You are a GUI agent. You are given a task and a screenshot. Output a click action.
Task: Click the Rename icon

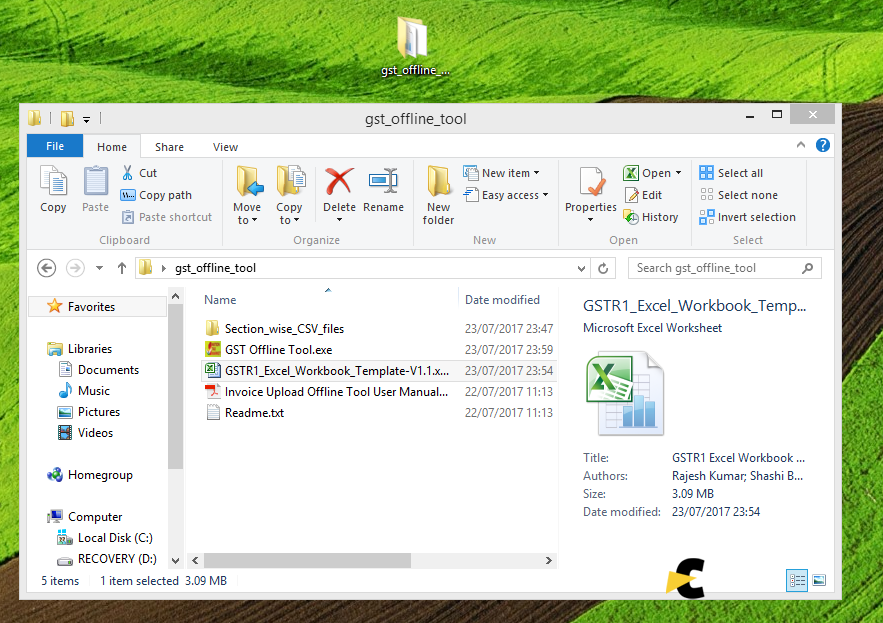(383, 181)
